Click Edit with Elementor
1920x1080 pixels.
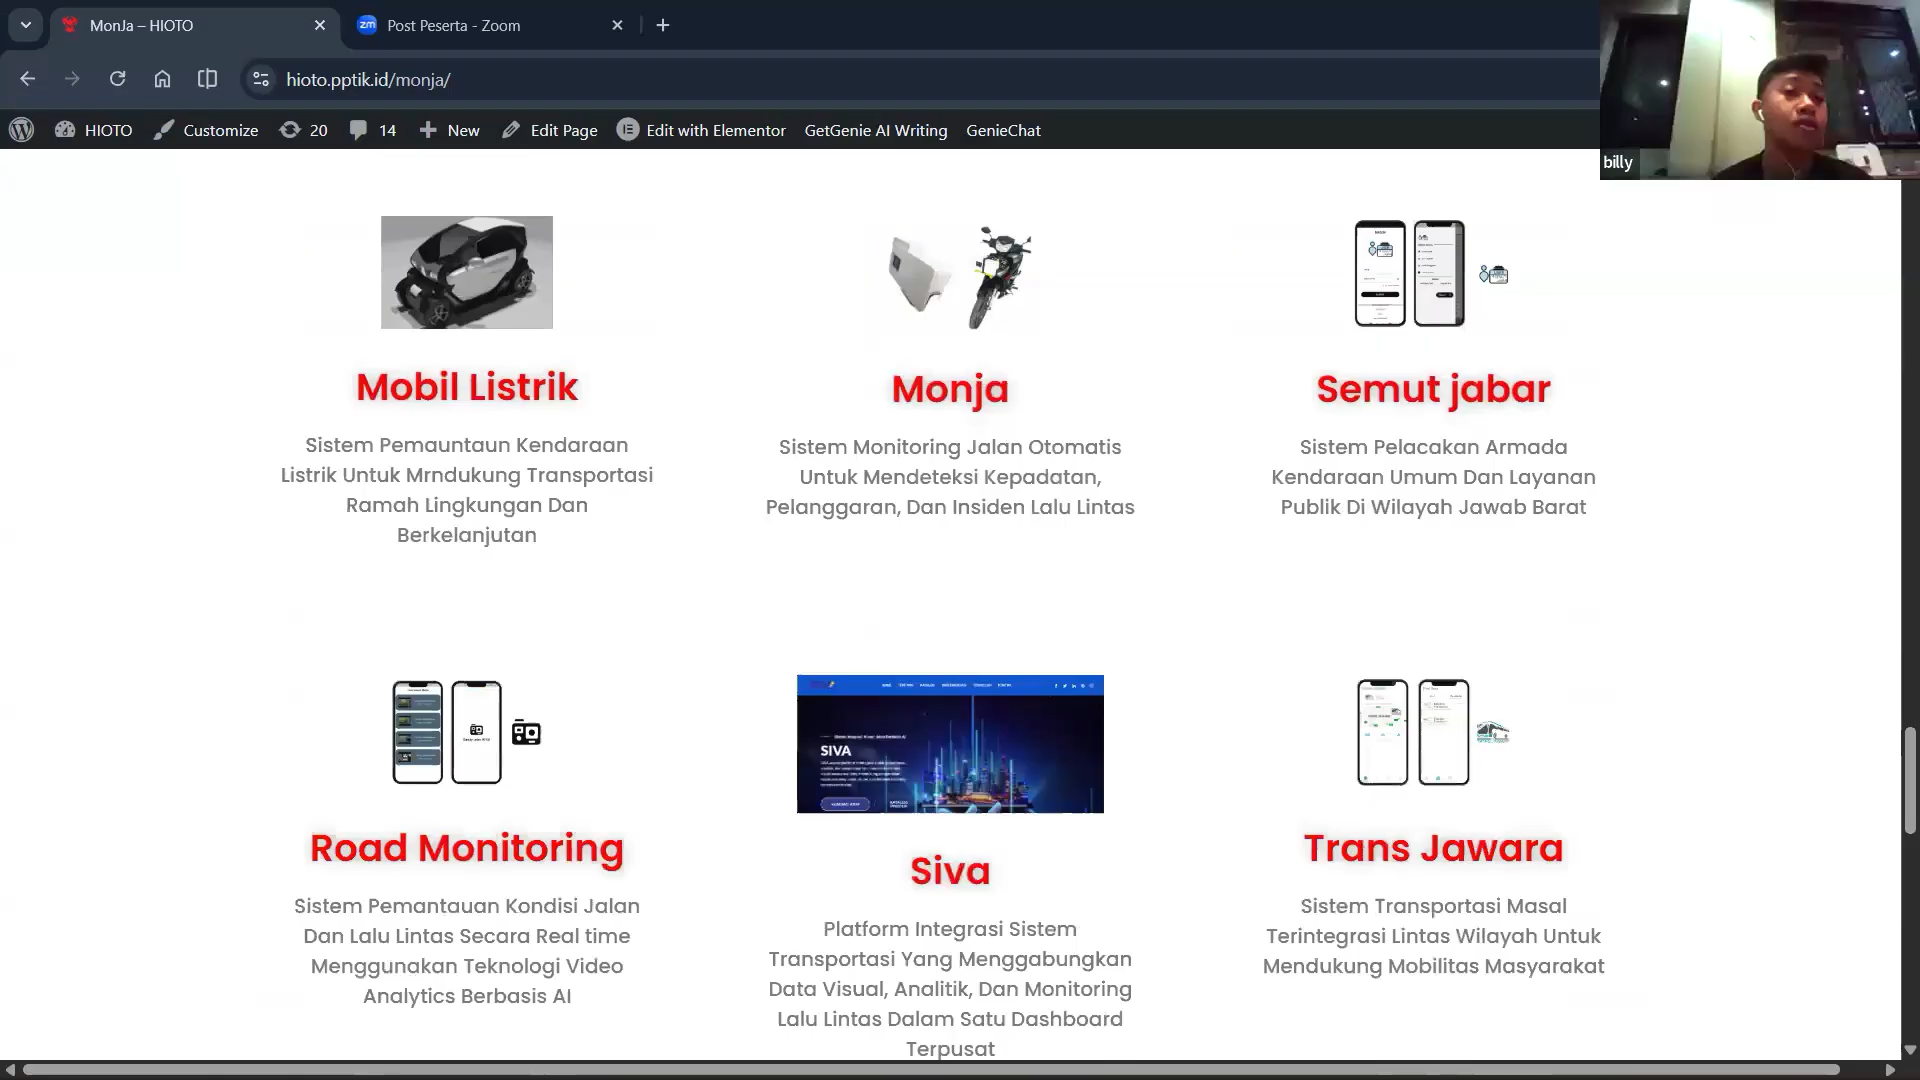(x=701, y=130)
